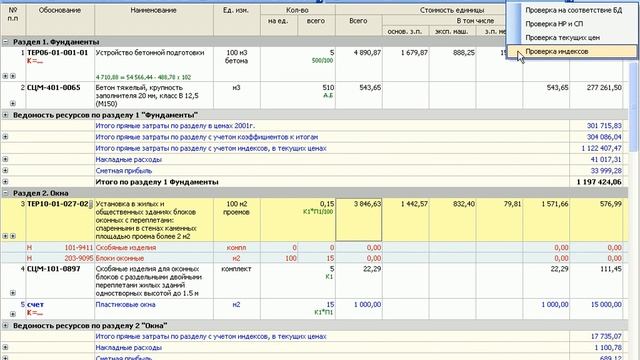This screenshot has height=360, width=640.
Task: Click the основ. з.п. column header
Action: [405, 31]
